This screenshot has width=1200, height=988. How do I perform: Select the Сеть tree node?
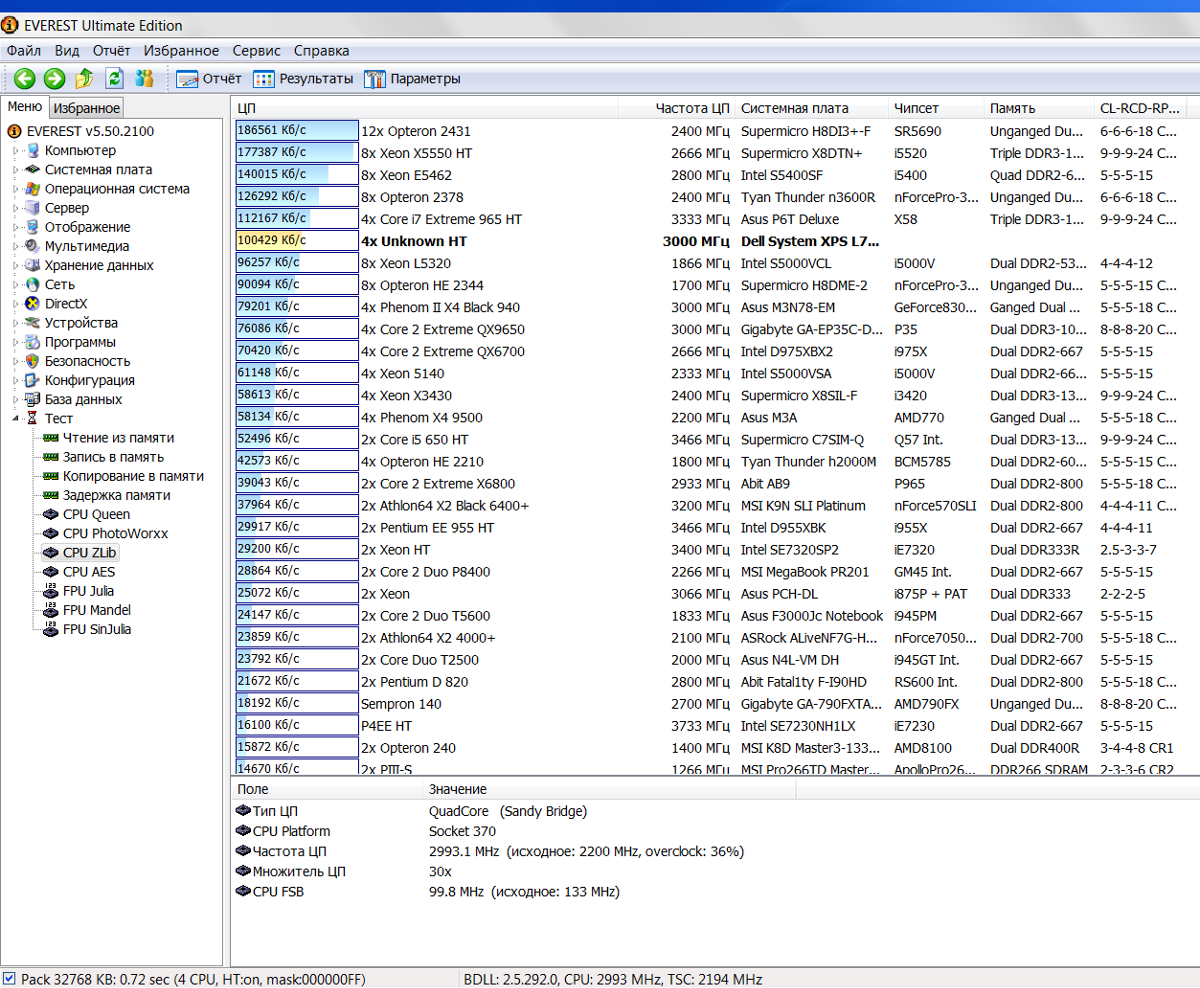click(60, 284)
